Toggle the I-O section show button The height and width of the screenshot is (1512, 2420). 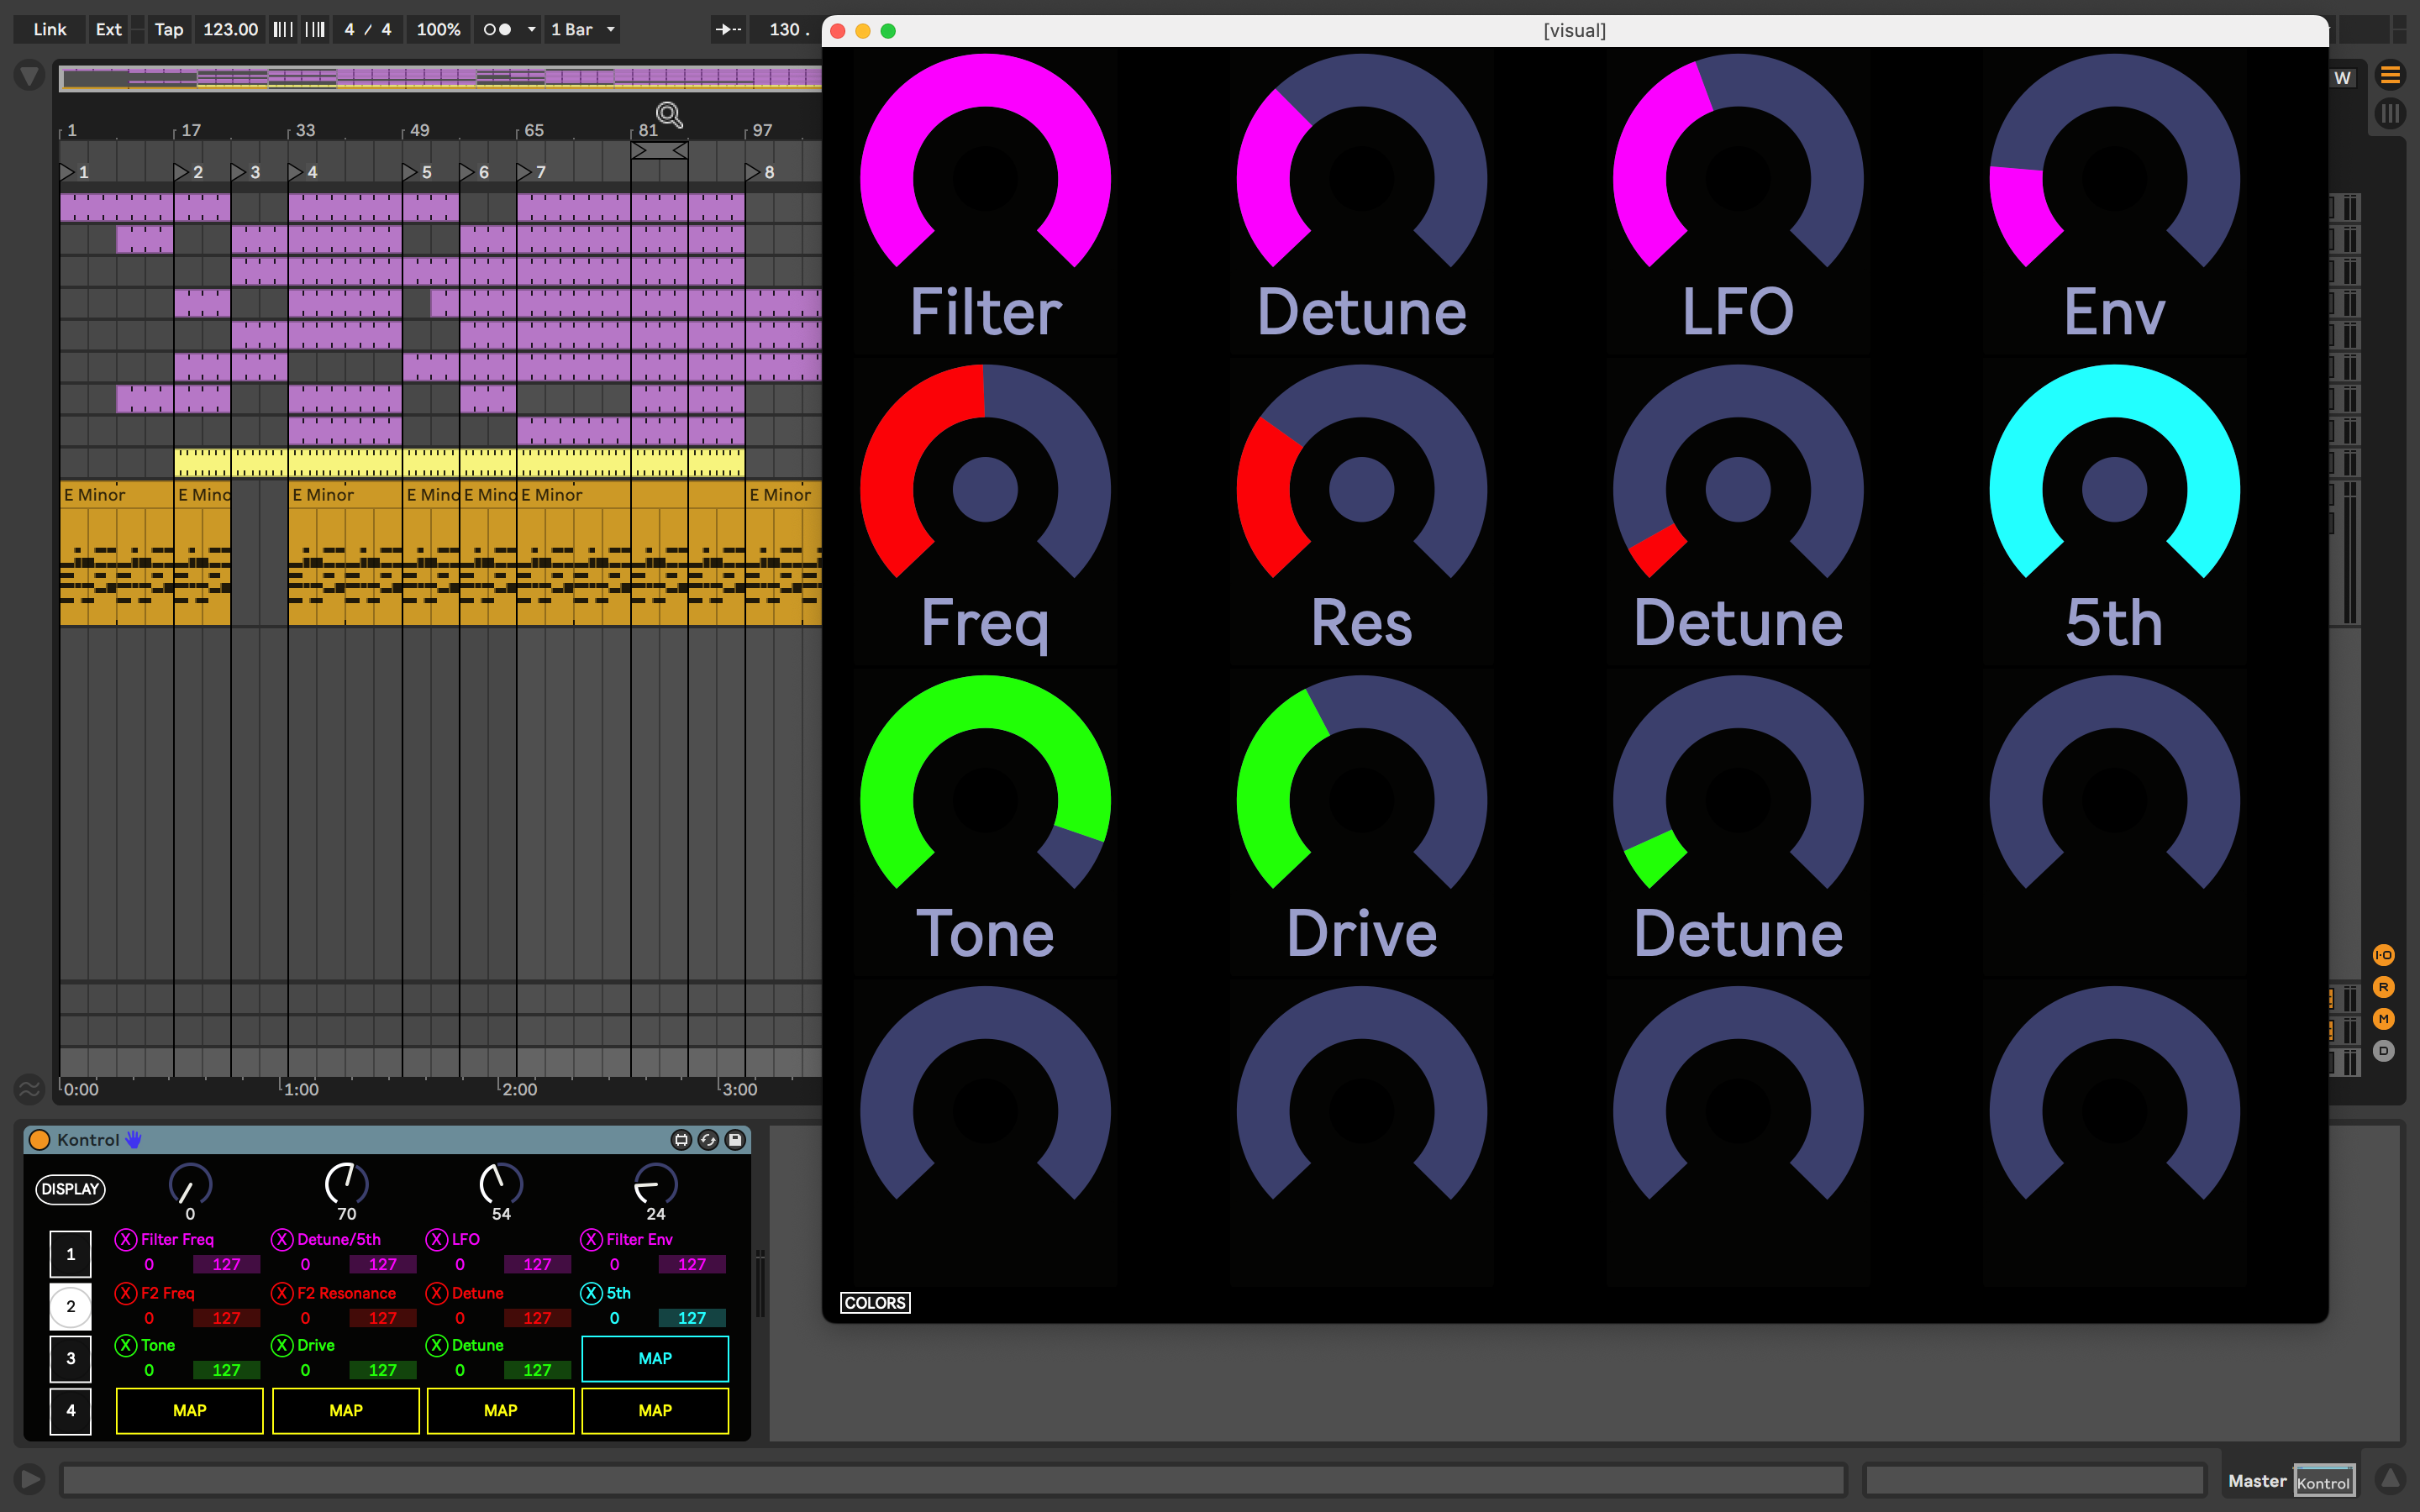click(2383, 955)
